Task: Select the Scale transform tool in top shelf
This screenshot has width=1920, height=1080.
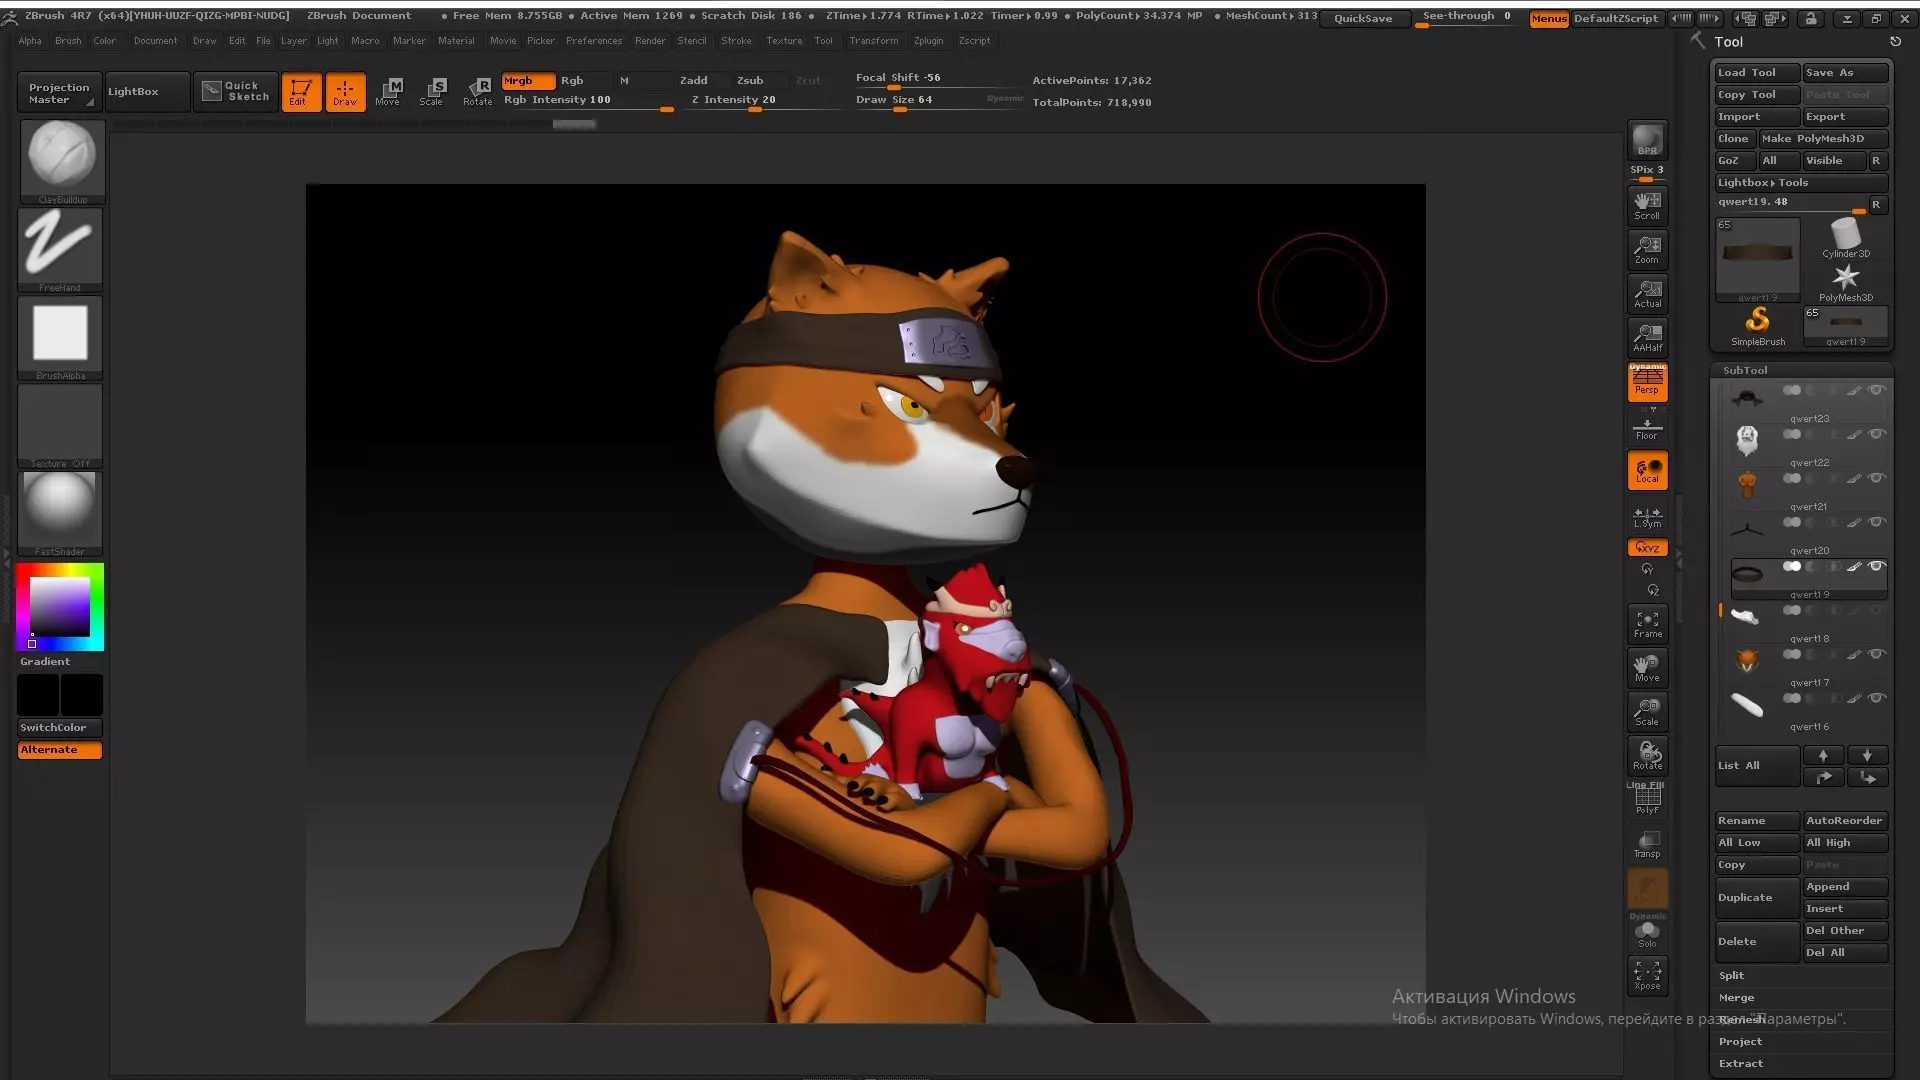Action: click(x=433, y=92)
